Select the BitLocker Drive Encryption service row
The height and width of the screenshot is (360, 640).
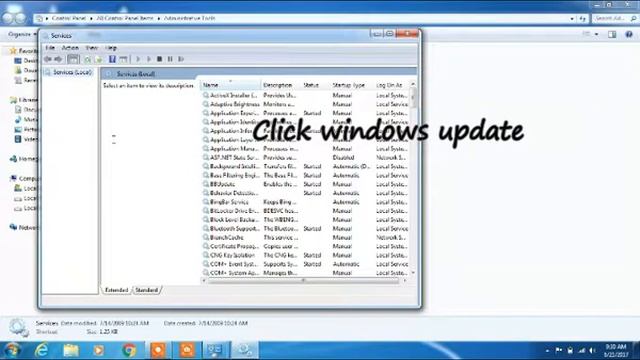pyautogui.click(x=305, y=211)
